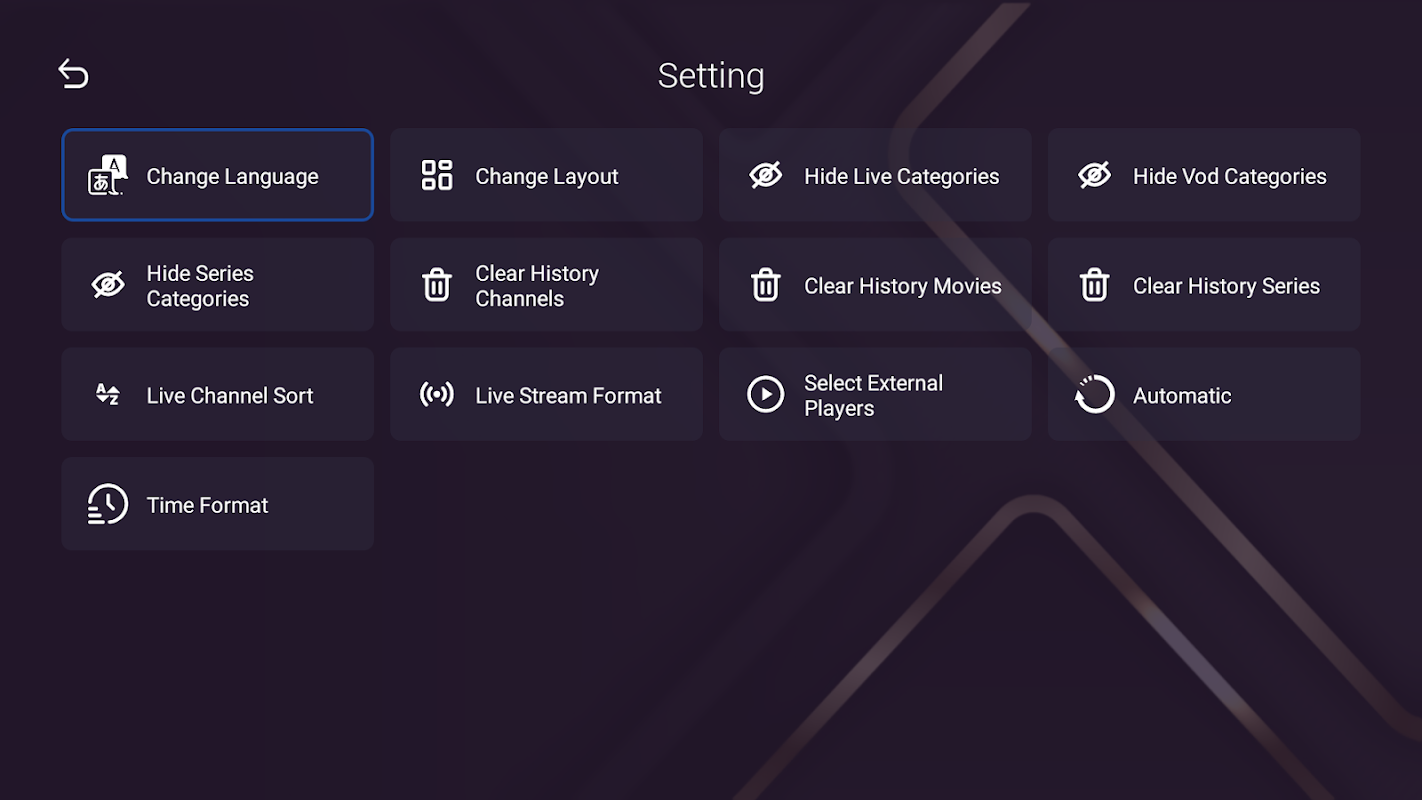The height and width of the screenshot is (800, 1422).
Task: Click the broadcast signal icon
Action: (437, 394)
